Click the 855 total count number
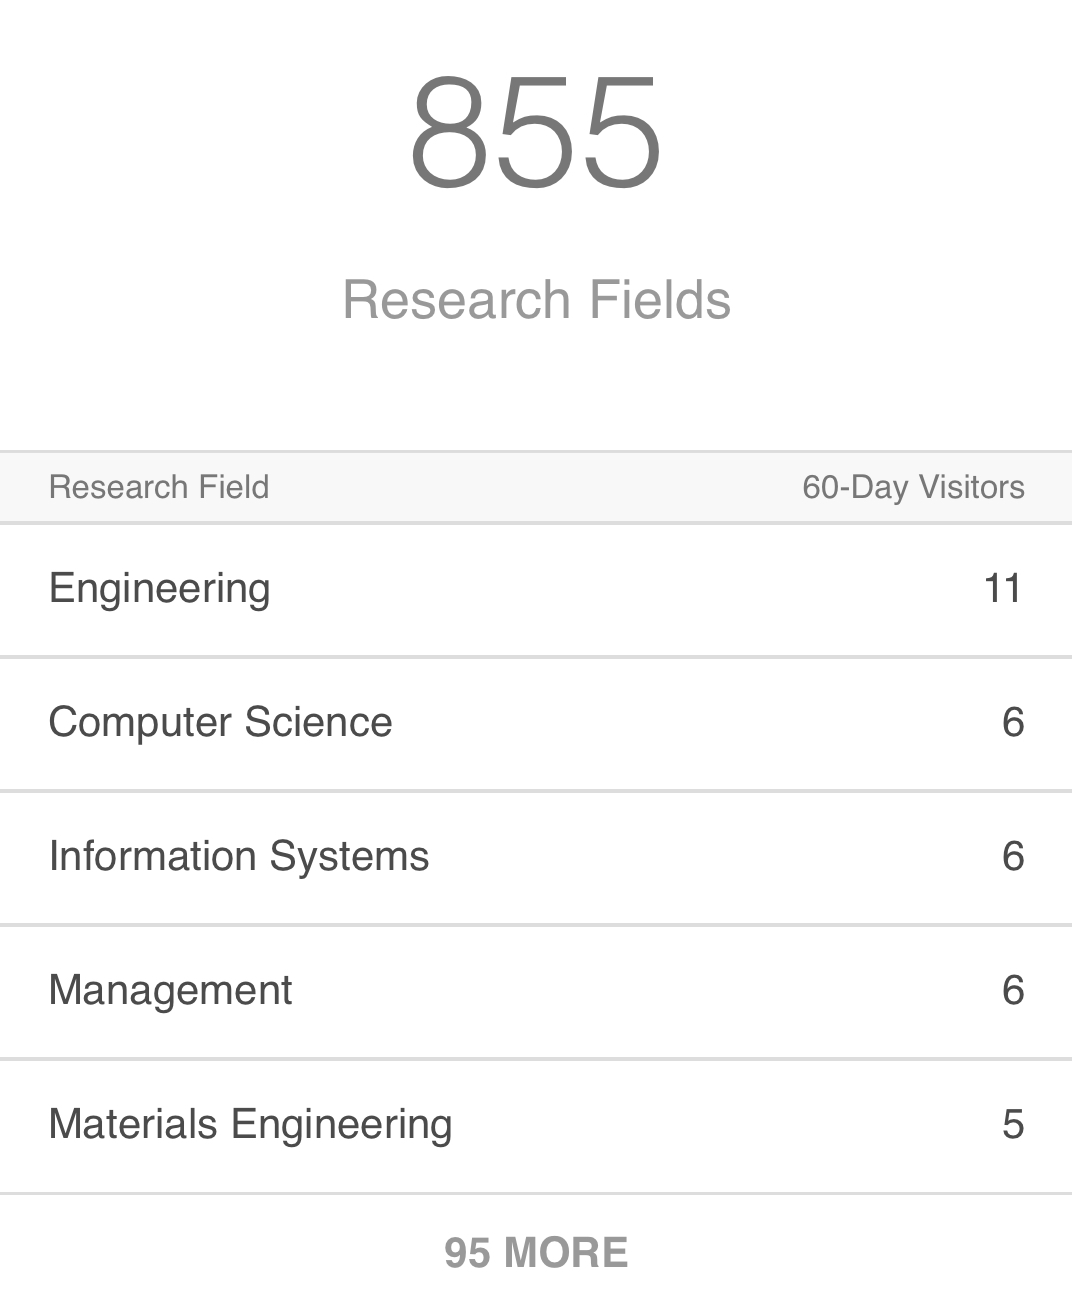 click(x=536, y=133)
